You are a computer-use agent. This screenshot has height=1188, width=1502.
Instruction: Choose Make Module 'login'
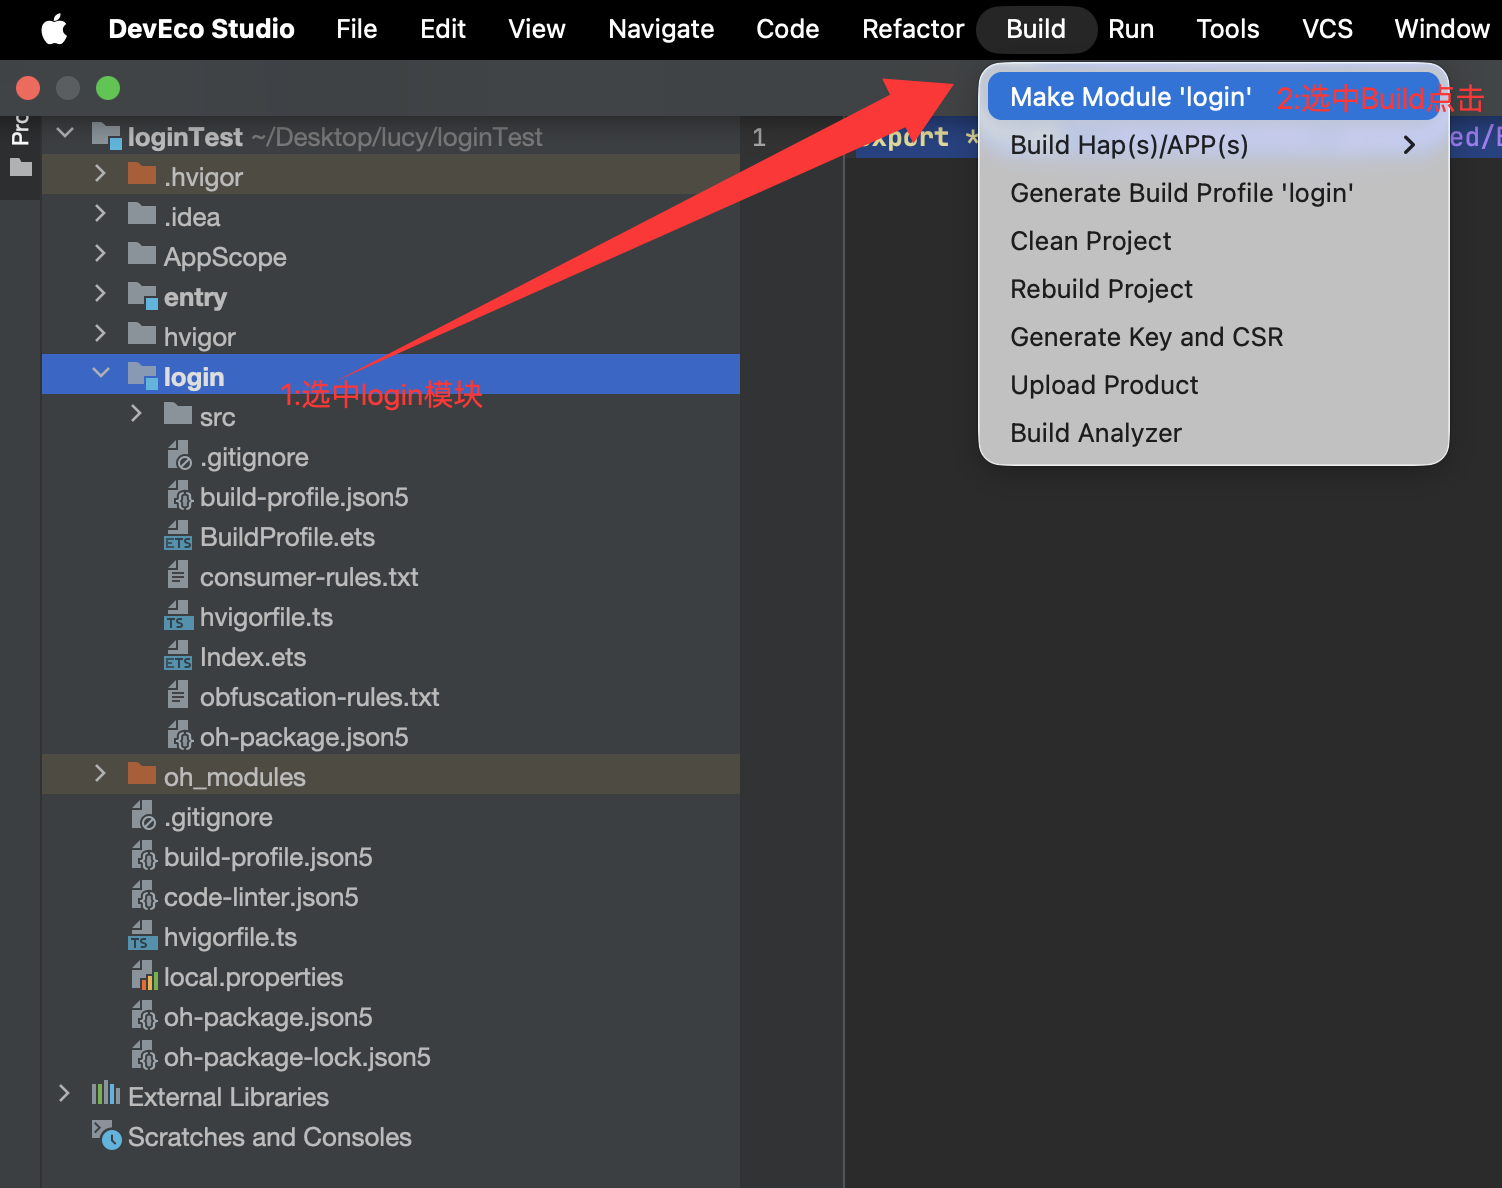(1213, 97)
